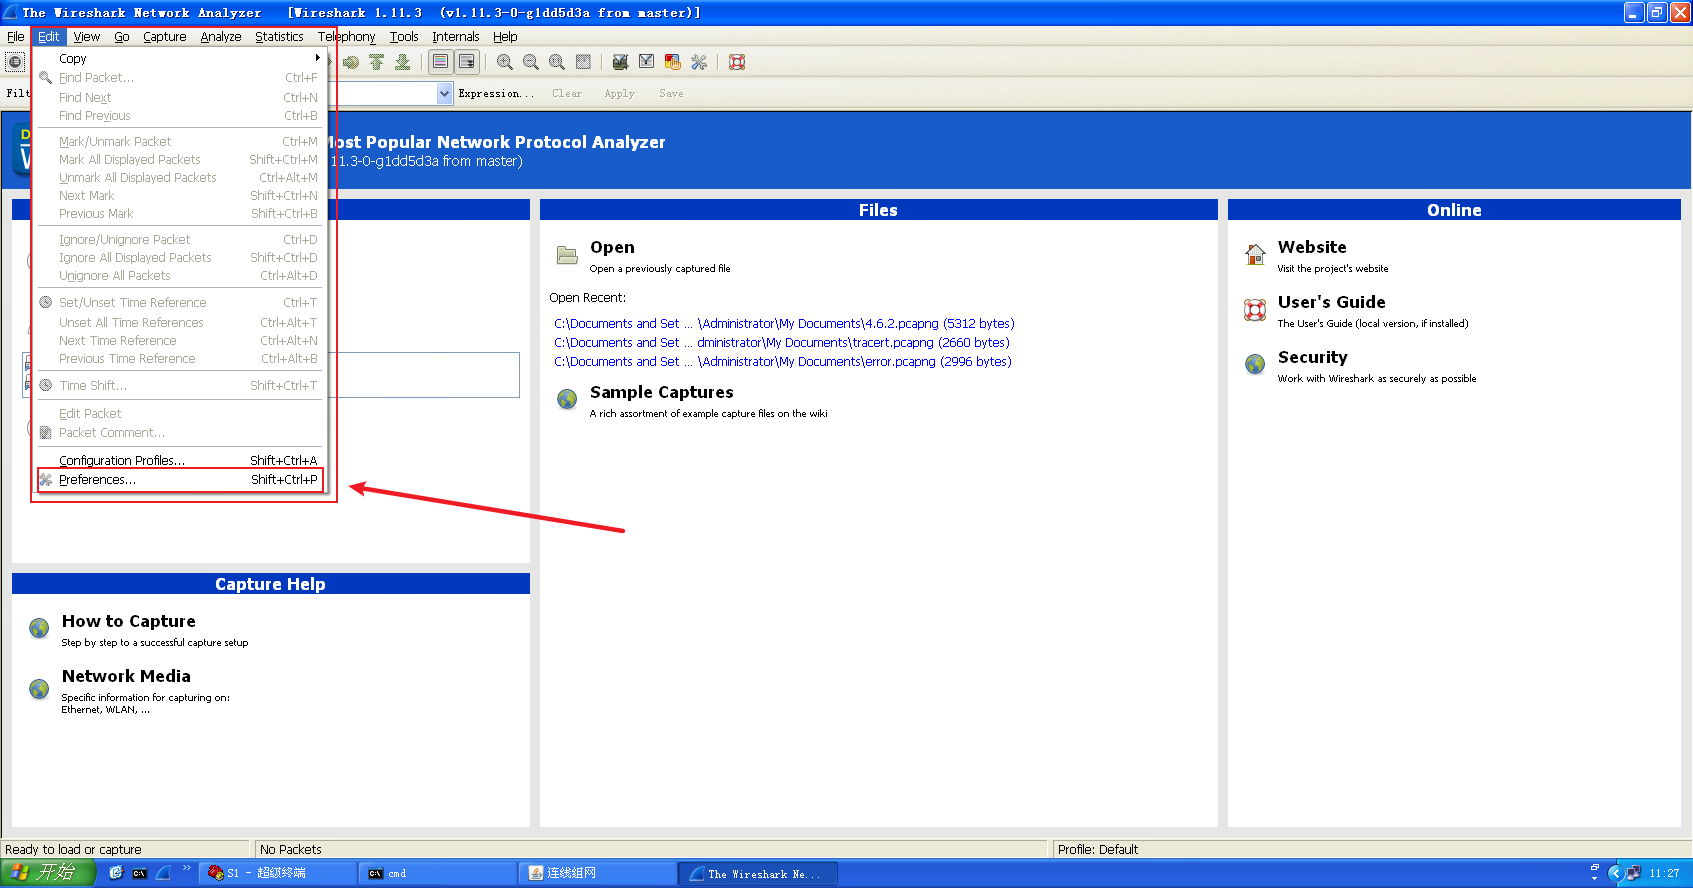Screen dimensions: 1693x888
Task: Click Profile: Default in status bar
Action: pos(1098,850)
